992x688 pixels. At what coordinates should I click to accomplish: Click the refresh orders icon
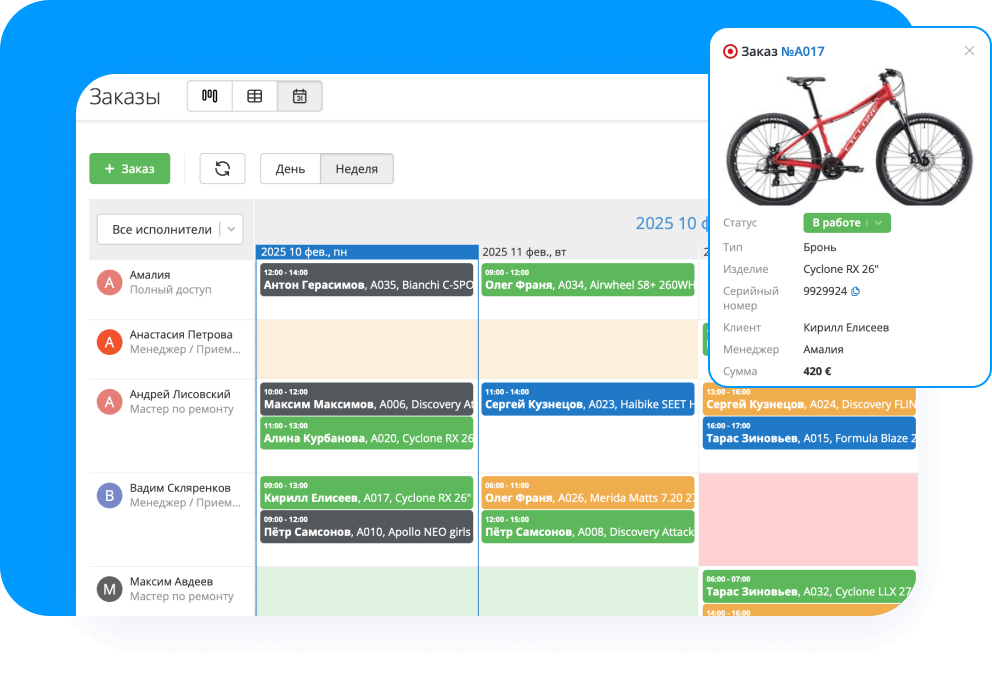pos(222,168)
